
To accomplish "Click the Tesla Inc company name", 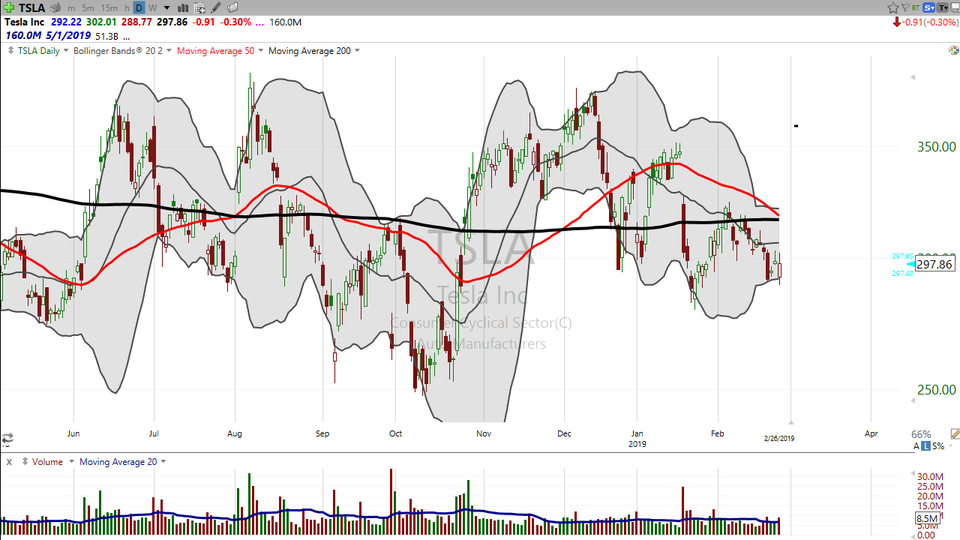I will pyautogui.click(x=24, y=22).
